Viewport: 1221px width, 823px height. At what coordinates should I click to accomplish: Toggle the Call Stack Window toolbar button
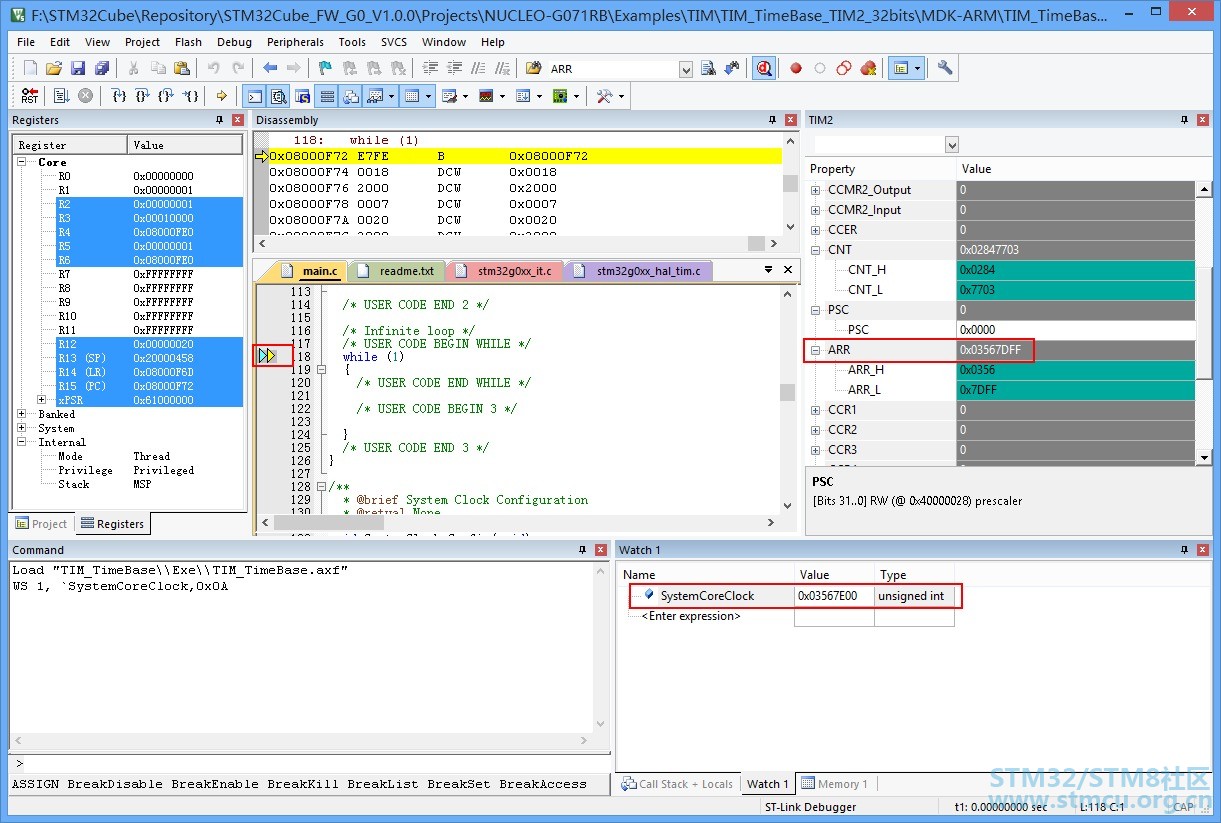(350, 96)
